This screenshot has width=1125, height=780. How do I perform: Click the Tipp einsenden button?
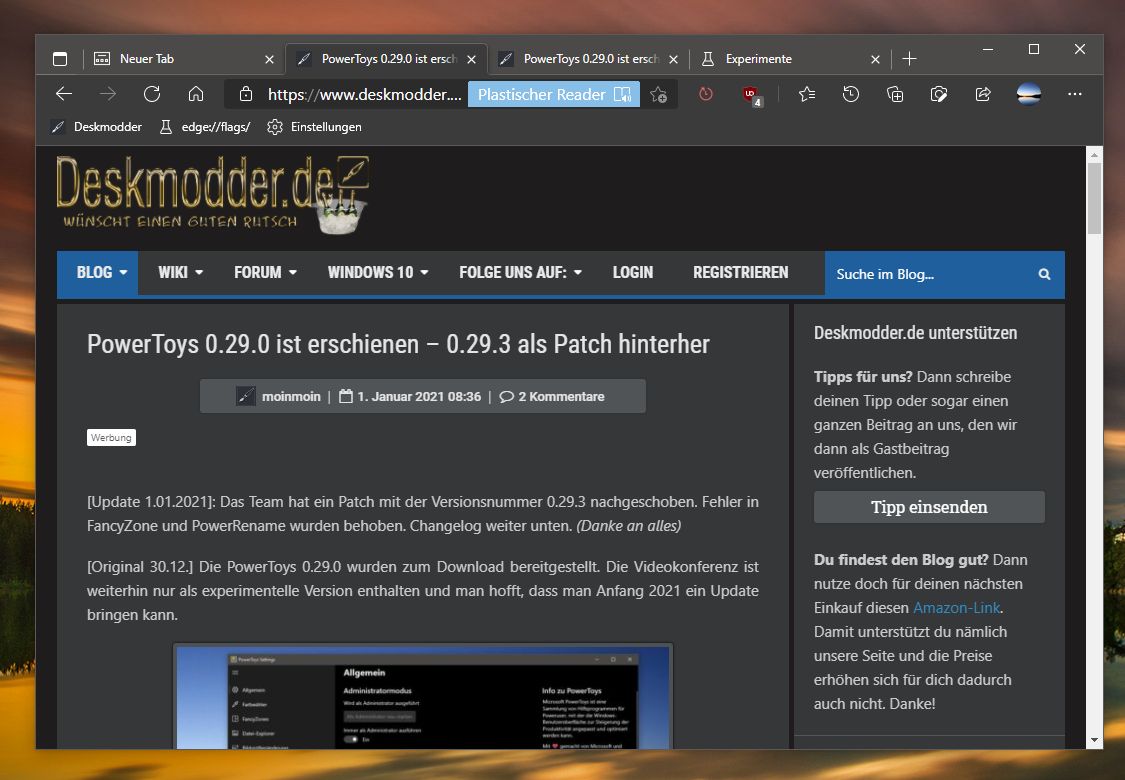[929, 507]
